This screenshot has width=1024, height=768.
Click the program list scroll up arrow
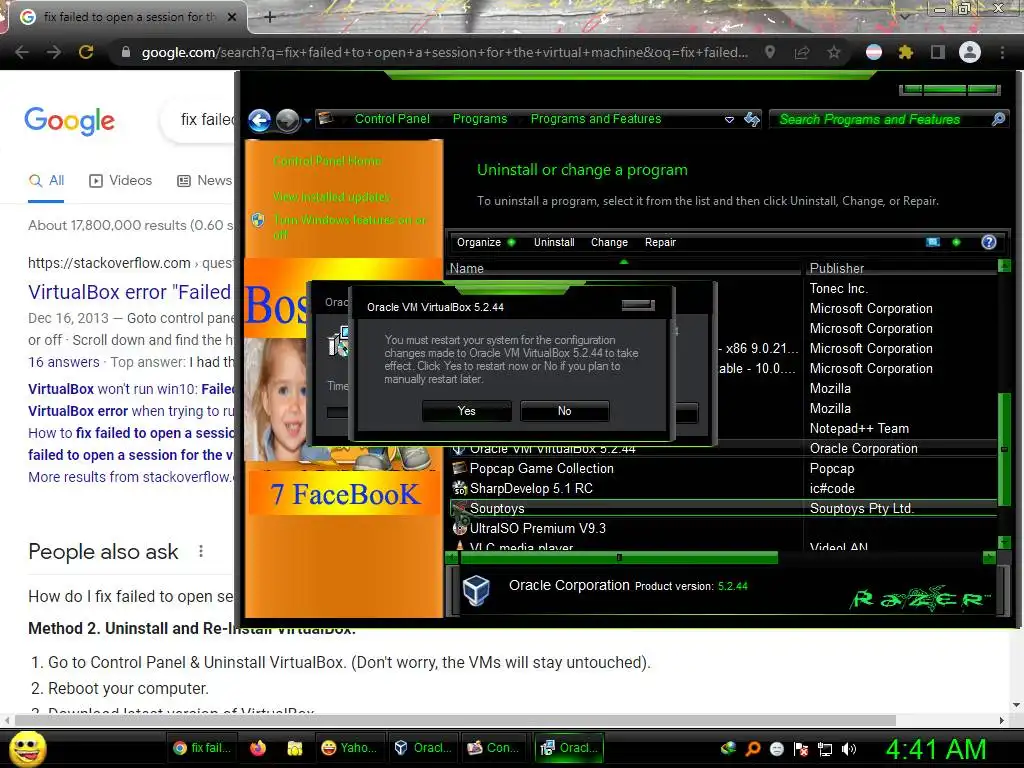pyautogui.click(x=1004, y=266)
